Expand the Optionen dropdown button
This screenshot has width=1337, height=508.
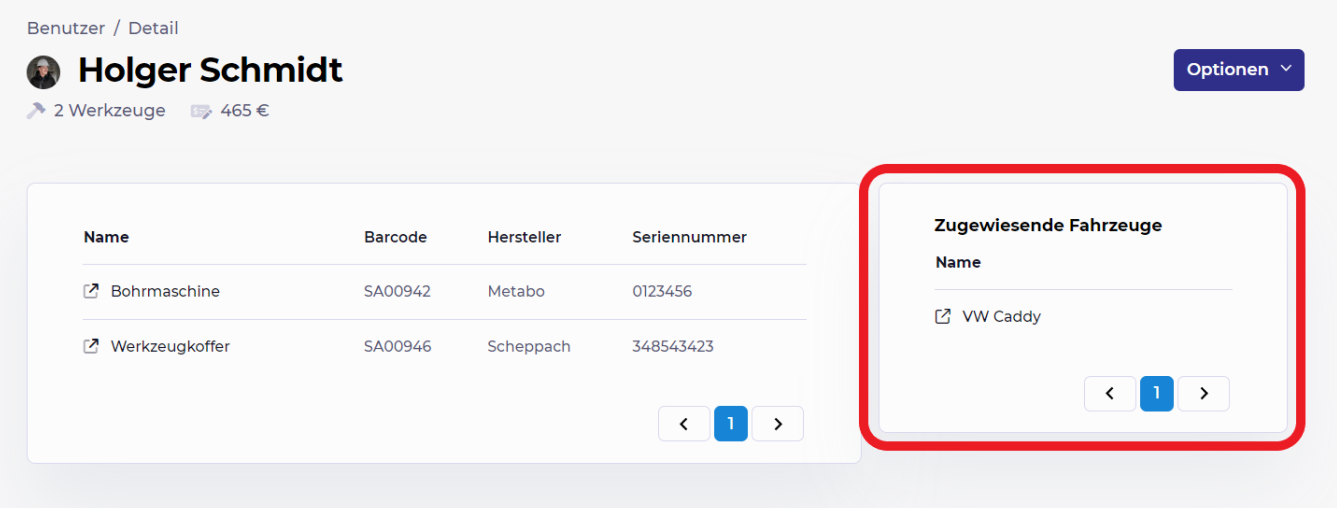1239,70
